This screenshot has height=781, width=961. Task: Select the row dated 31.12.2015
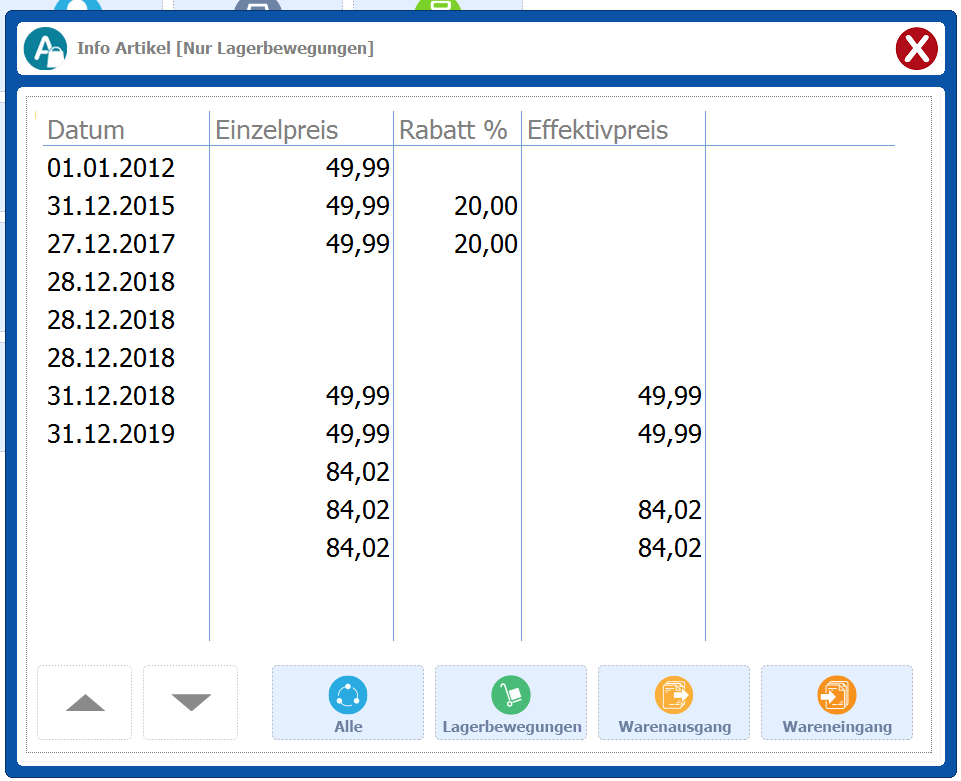tap(111, 206)
